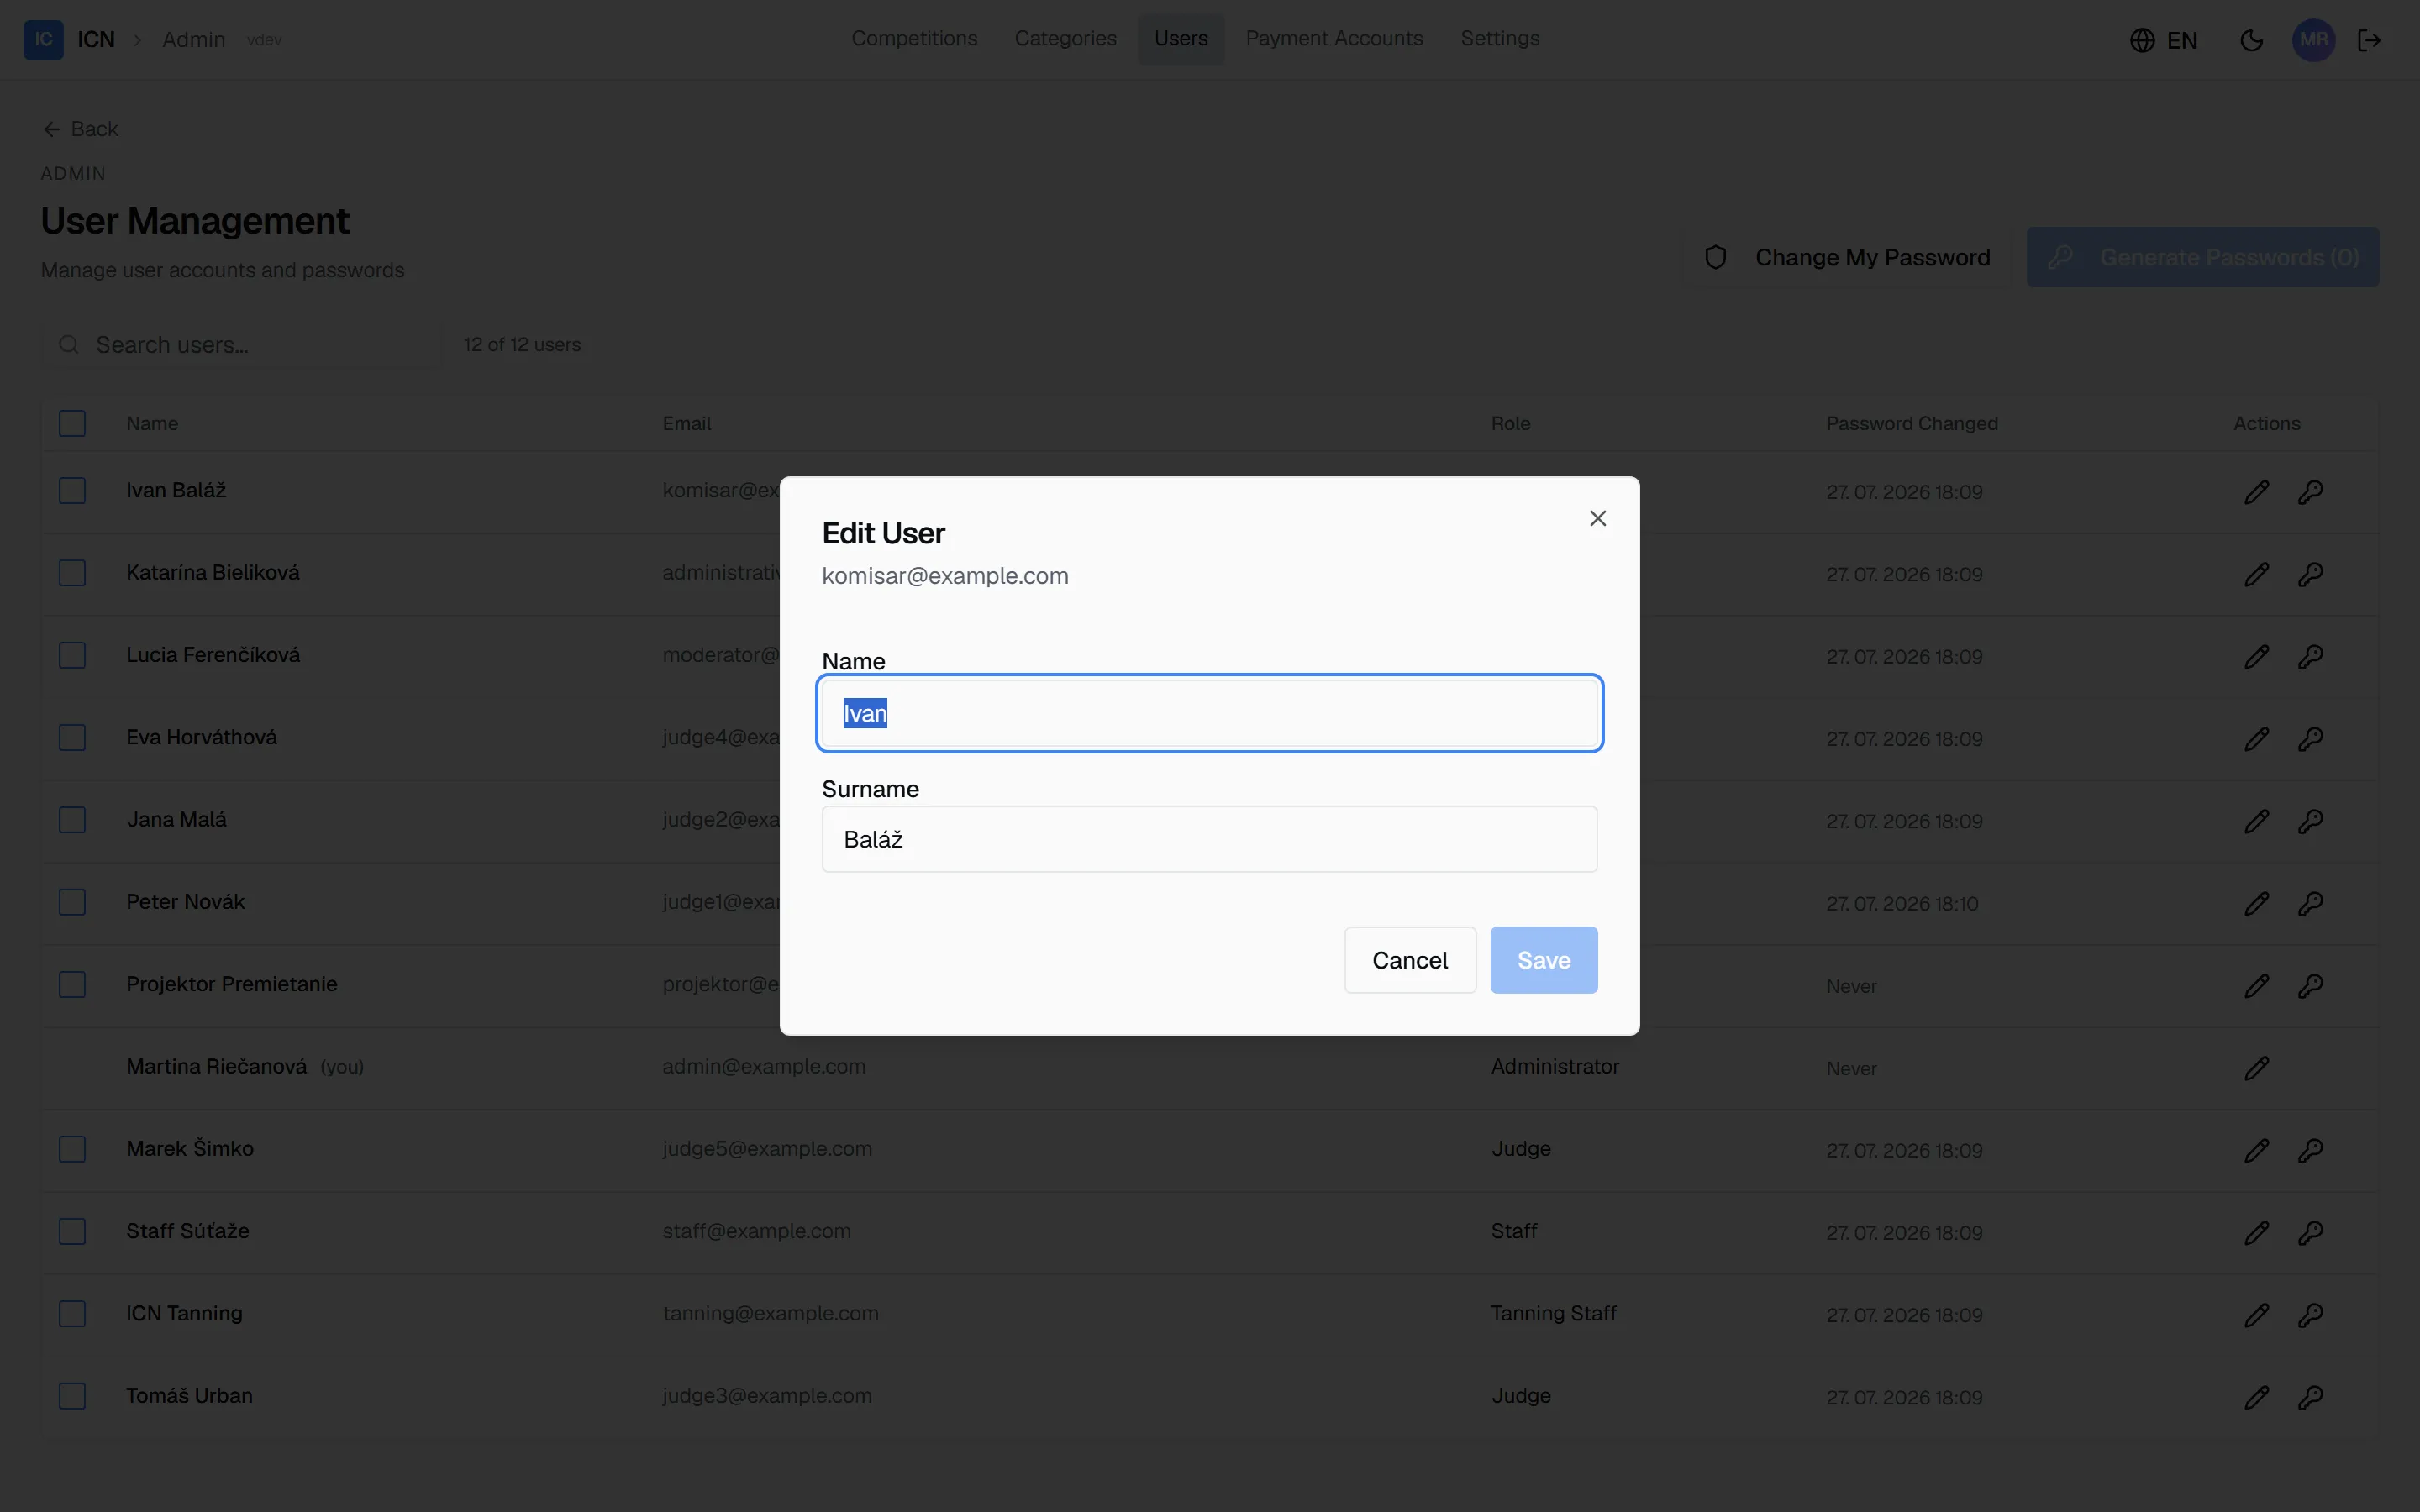Image resolution: width=2420 pixels, height=1512 pixels.
Task: Click the key icon in Lucia Ferenčíková row
Action: click(x=2310, y=657)
